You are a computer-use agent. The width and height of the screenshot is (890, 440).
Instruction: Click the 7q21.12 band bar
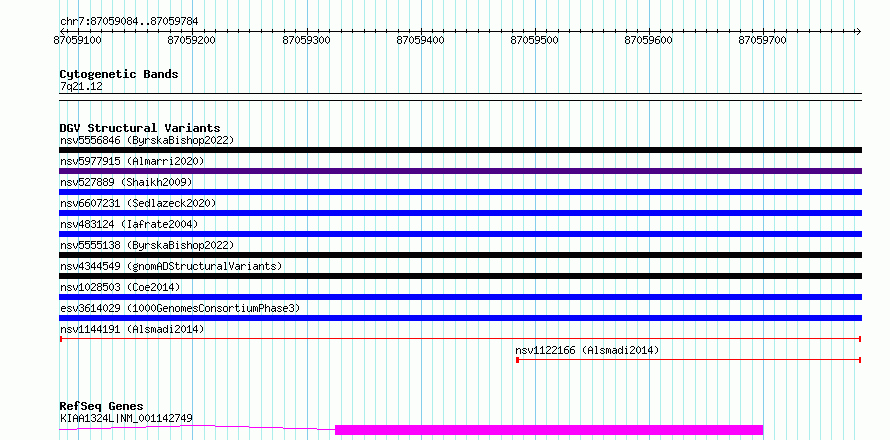click(x=460, y=97)
